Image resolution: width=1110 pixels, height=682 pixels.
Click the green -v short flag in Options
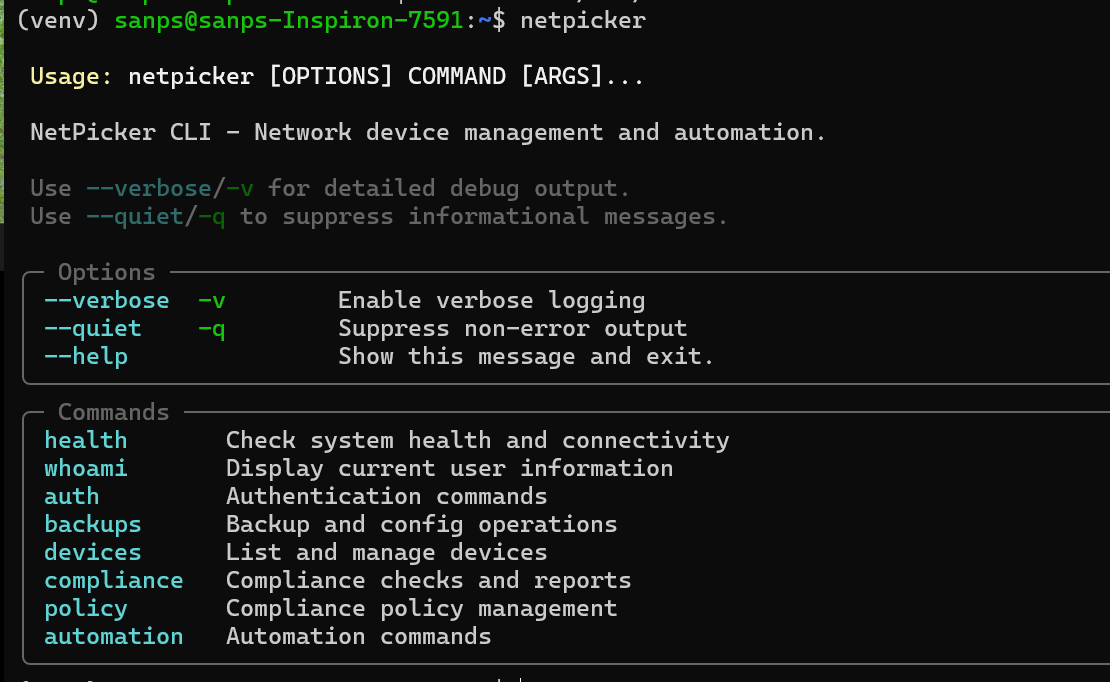tap(211, 300)
